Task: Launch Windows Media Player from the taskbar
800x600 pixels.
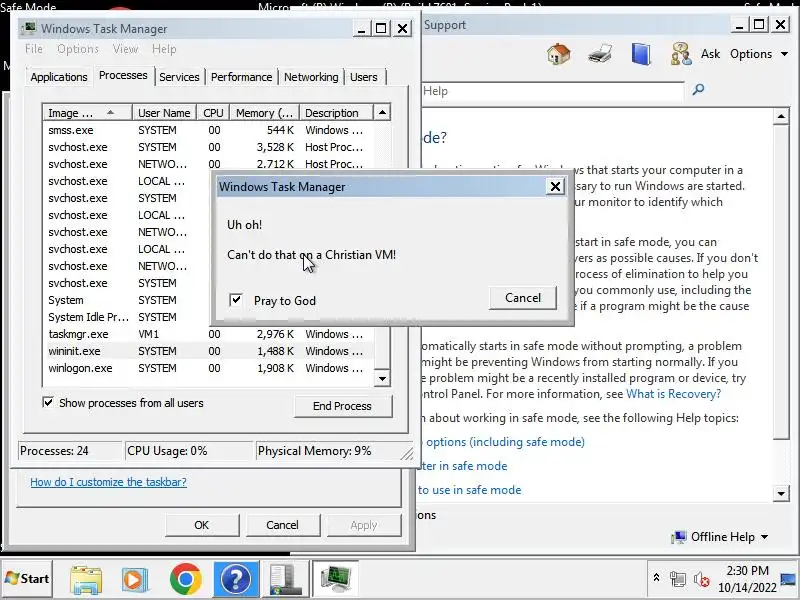Action: [x=135, y=580]
